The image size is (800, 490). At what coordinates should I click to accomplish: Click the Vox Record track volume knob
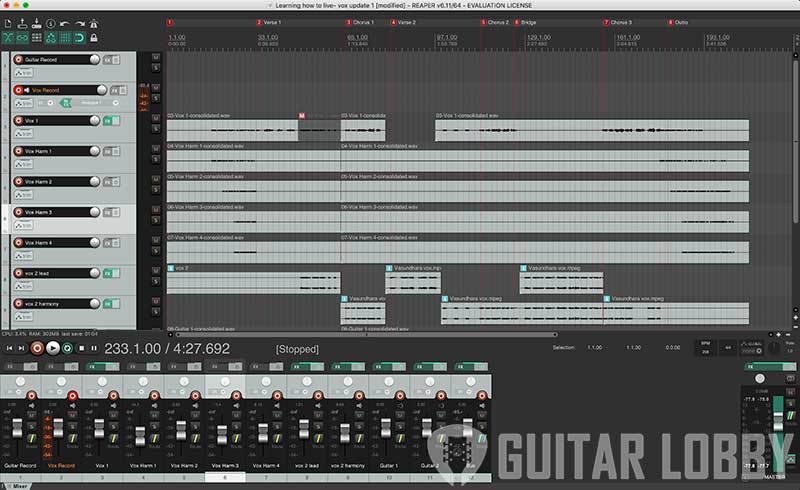point(102,90)
